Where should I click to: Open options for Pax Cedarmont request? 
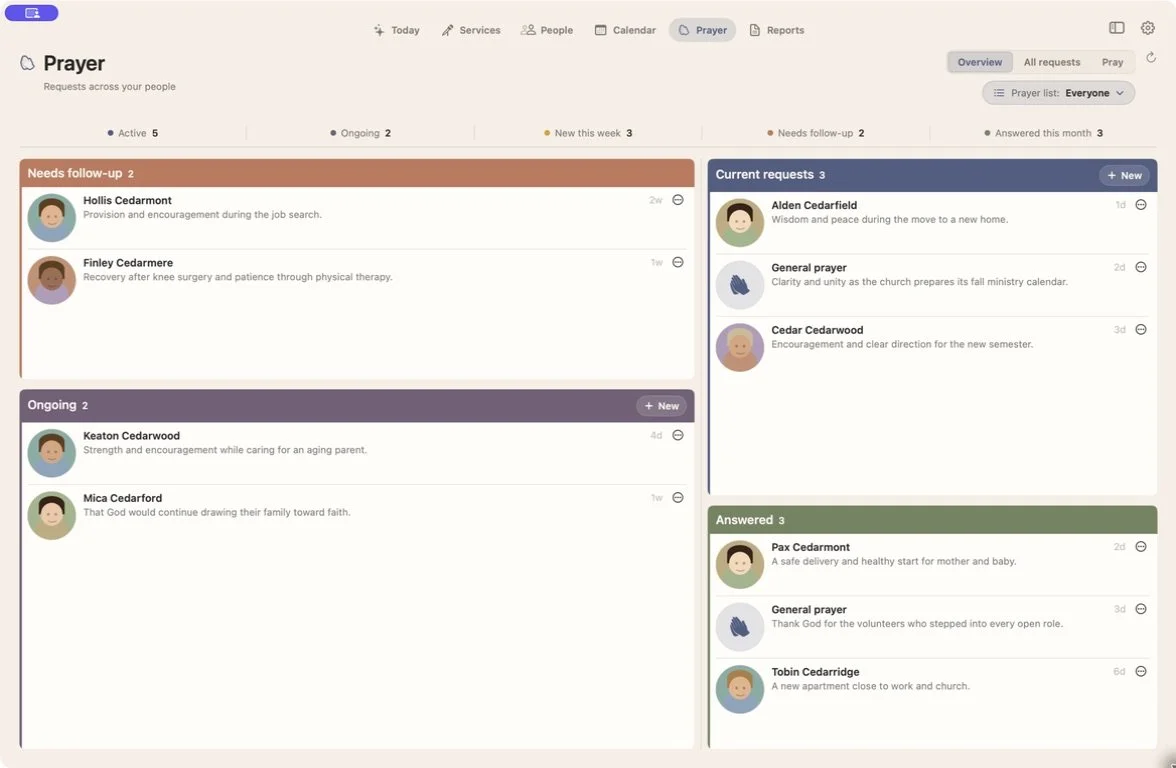pos(1140,547)
